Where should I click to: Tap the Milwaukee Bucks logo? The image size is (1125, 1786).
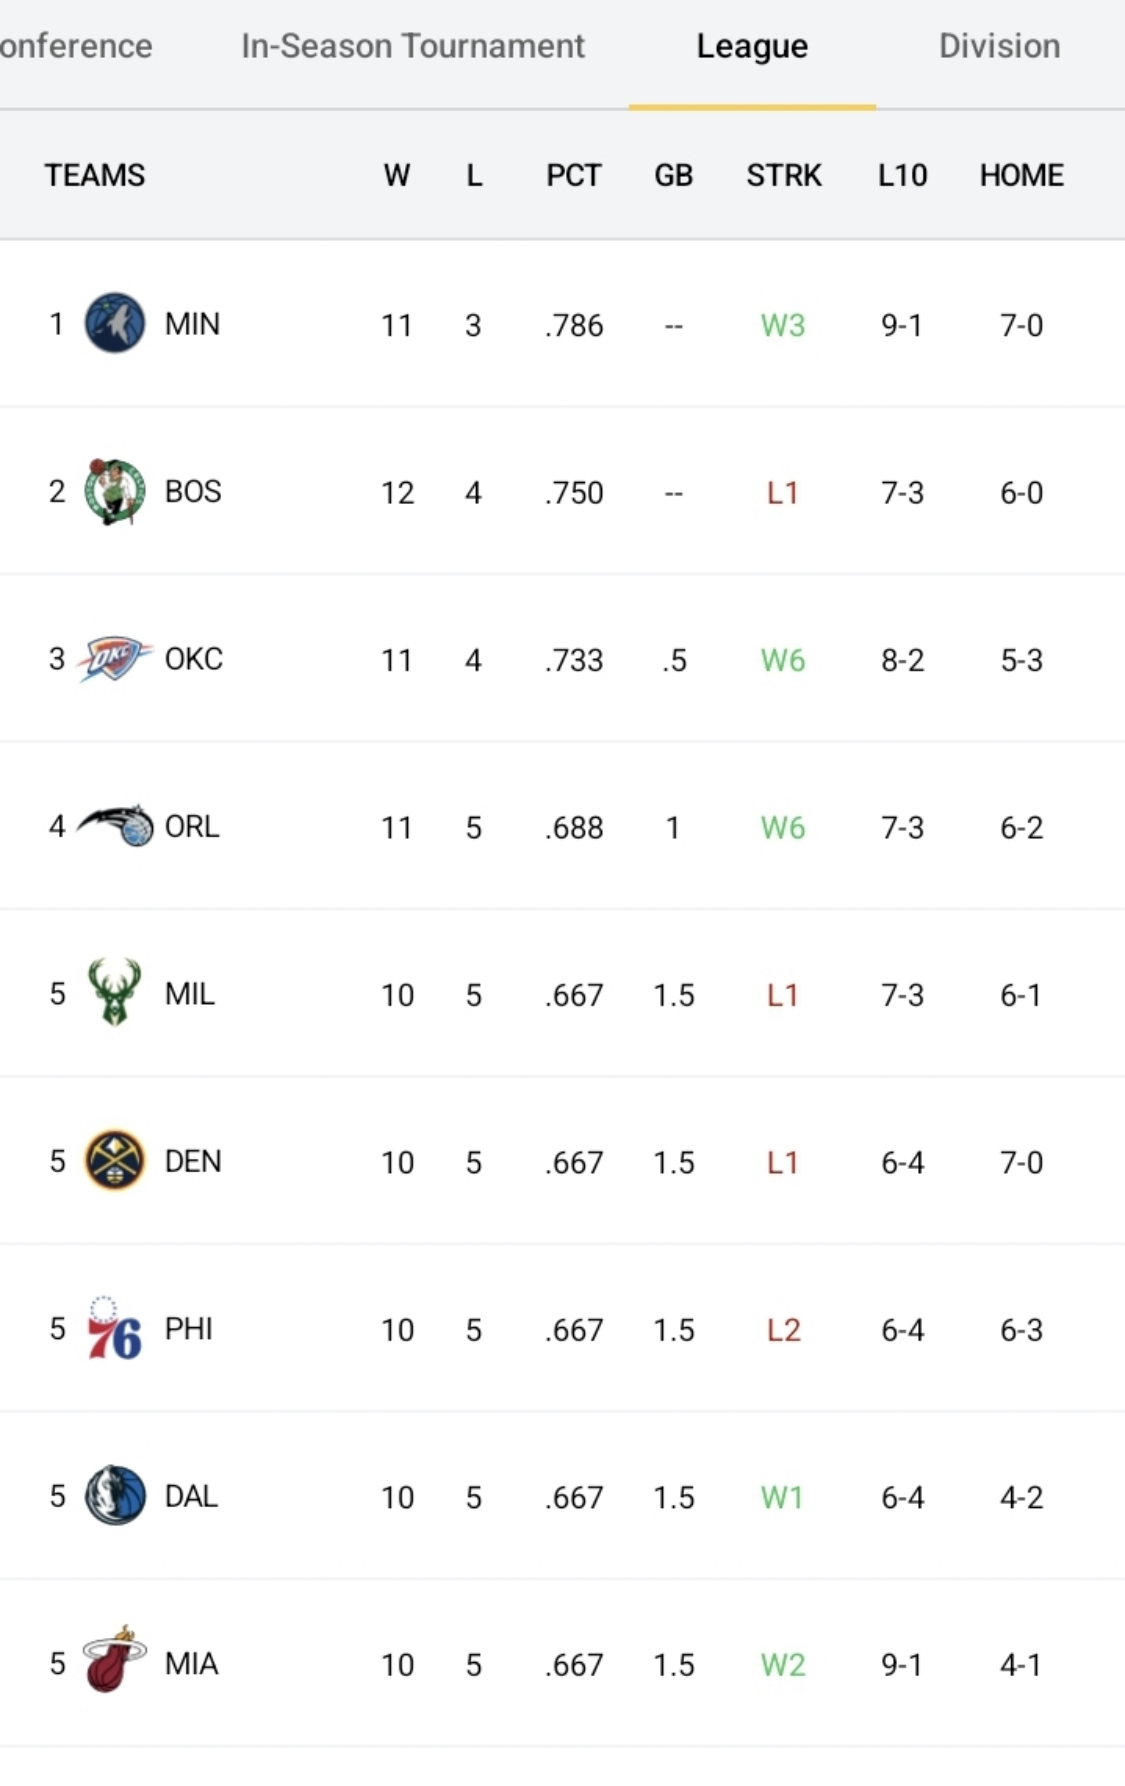tap(114, 993)
